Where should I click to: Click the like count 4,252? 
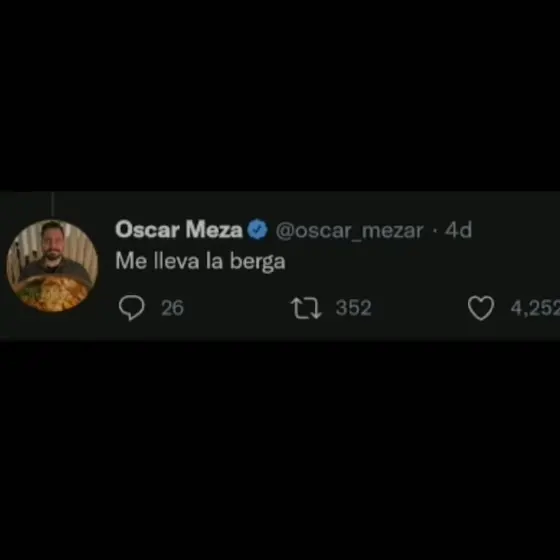(535, 308)
